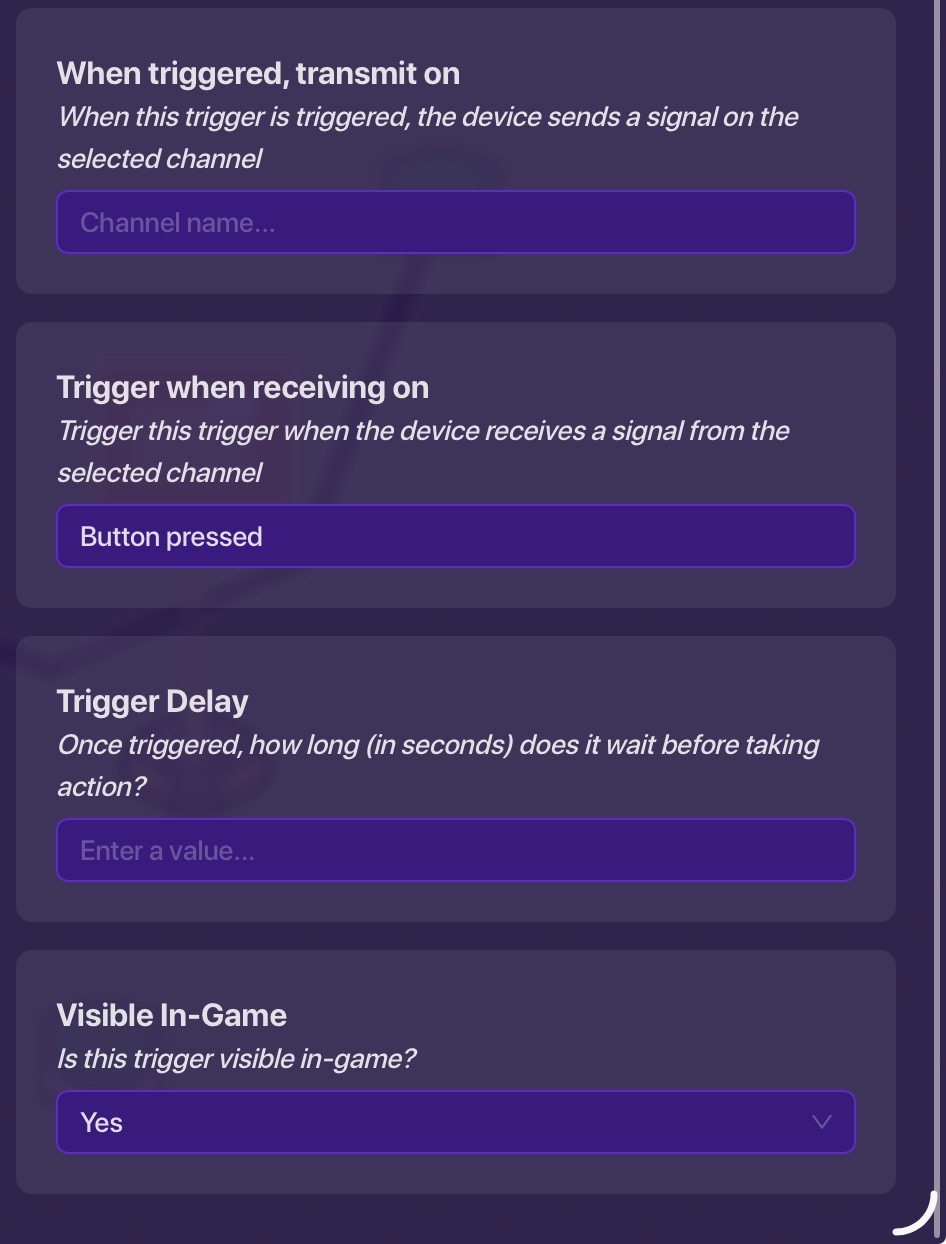Click the "Button pressed" text value
Image resolution: width=946 pixels, height=1244 pixels.
171,536
